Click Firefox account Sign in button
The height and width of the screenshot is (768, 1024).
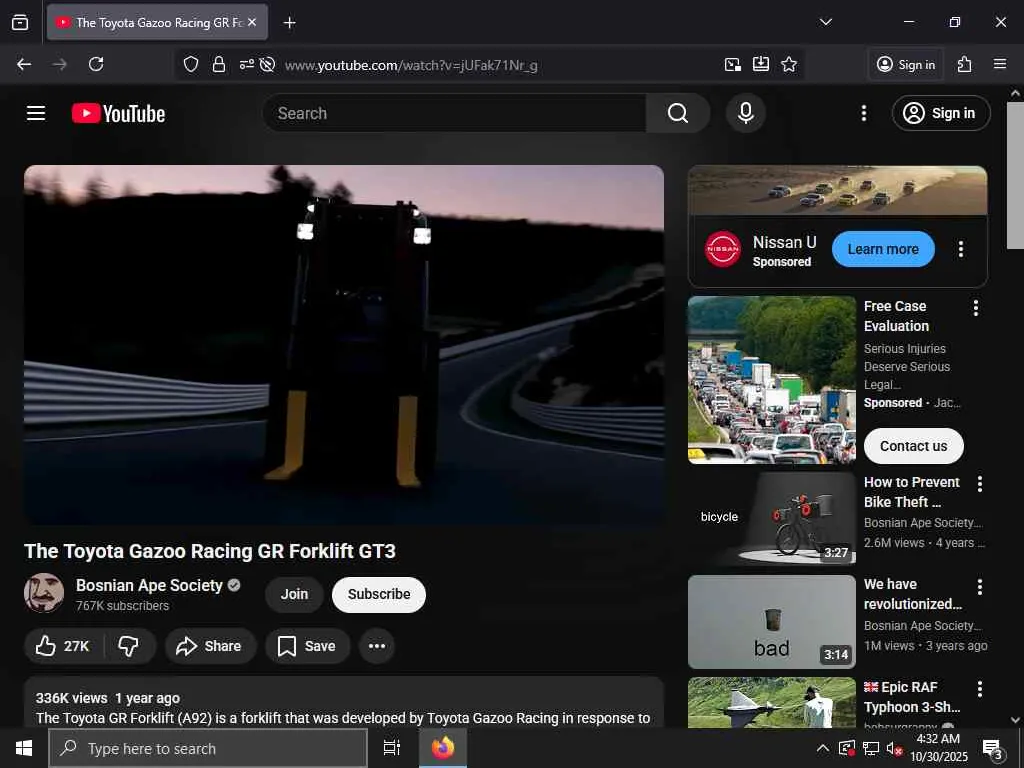coord(906,64)
